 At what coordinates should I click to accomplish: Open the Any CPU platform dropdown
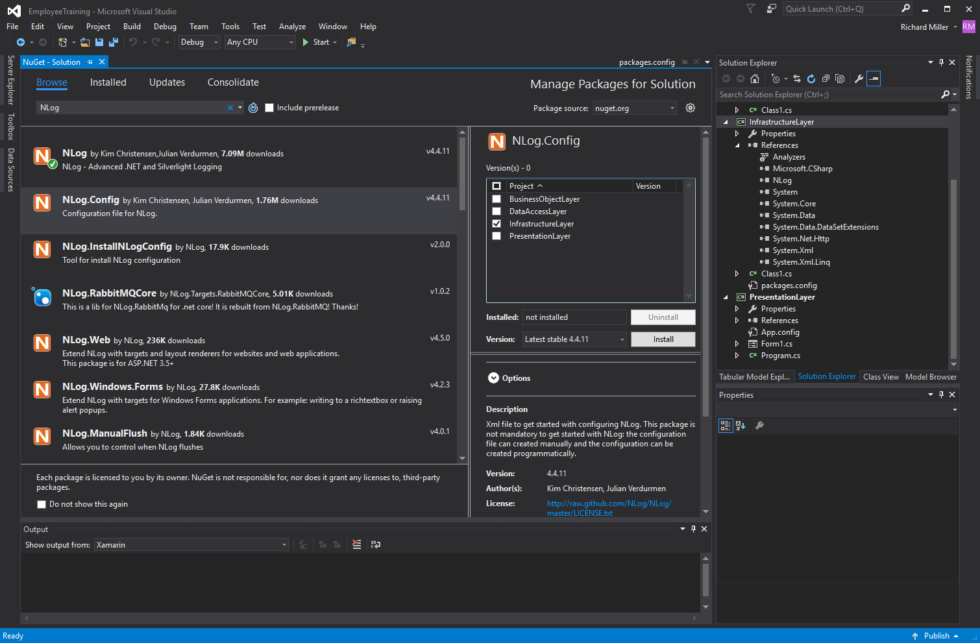pos(259,42)
